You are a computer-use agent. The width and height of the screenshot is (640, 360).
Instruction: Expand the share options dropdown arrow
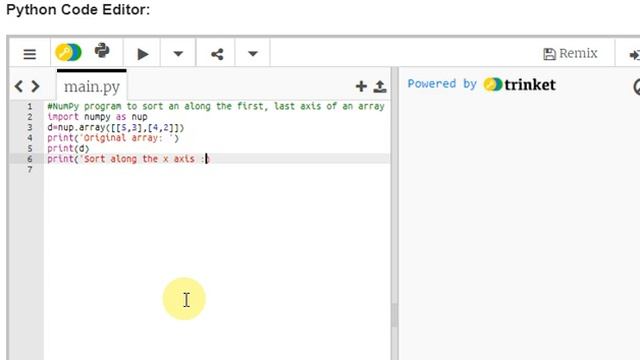[x=253, y=53]
